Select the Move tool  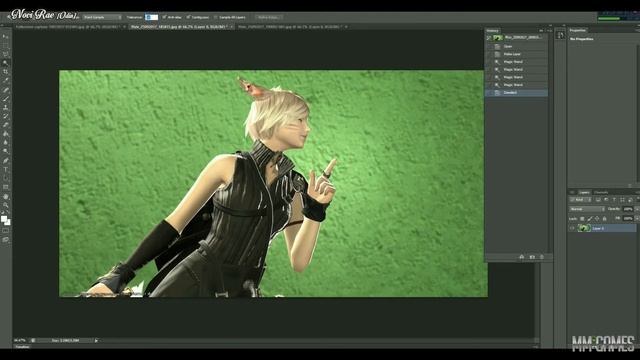[5, 37]
